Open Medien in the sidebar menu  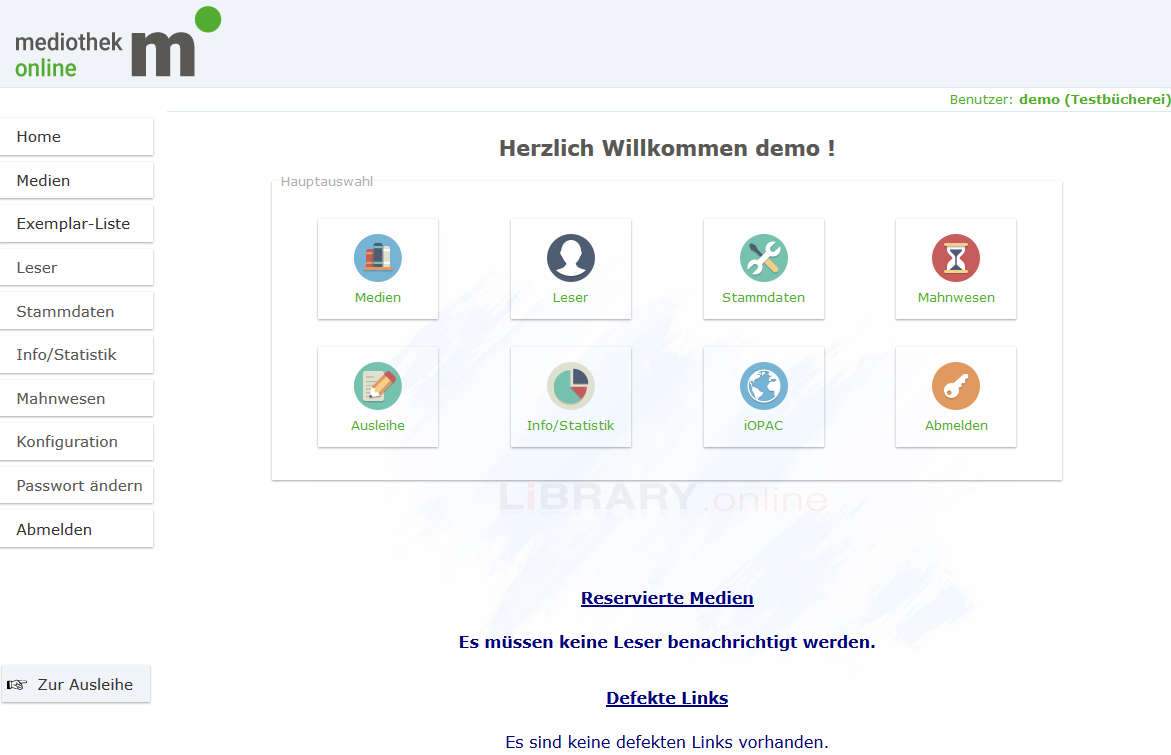pyautogui.click(x=76, y=181)
